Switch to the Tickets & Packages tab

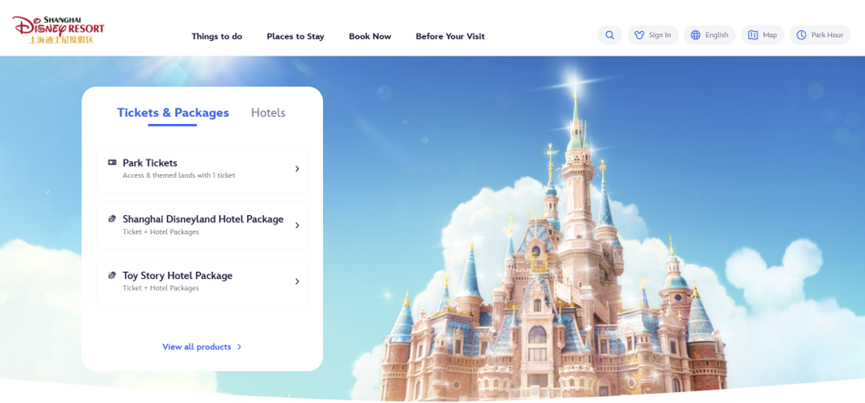173,113
